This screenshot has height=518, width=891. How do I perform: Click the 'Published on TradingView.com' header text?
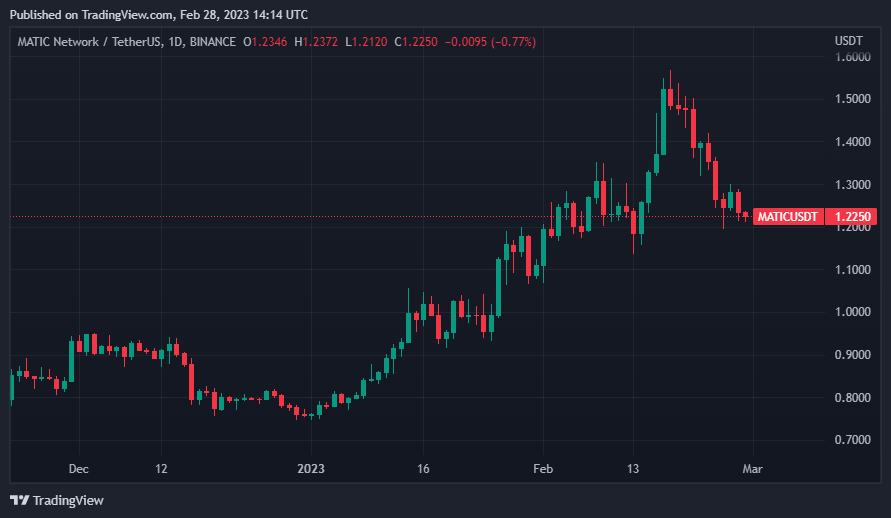[x=85, y=15]
